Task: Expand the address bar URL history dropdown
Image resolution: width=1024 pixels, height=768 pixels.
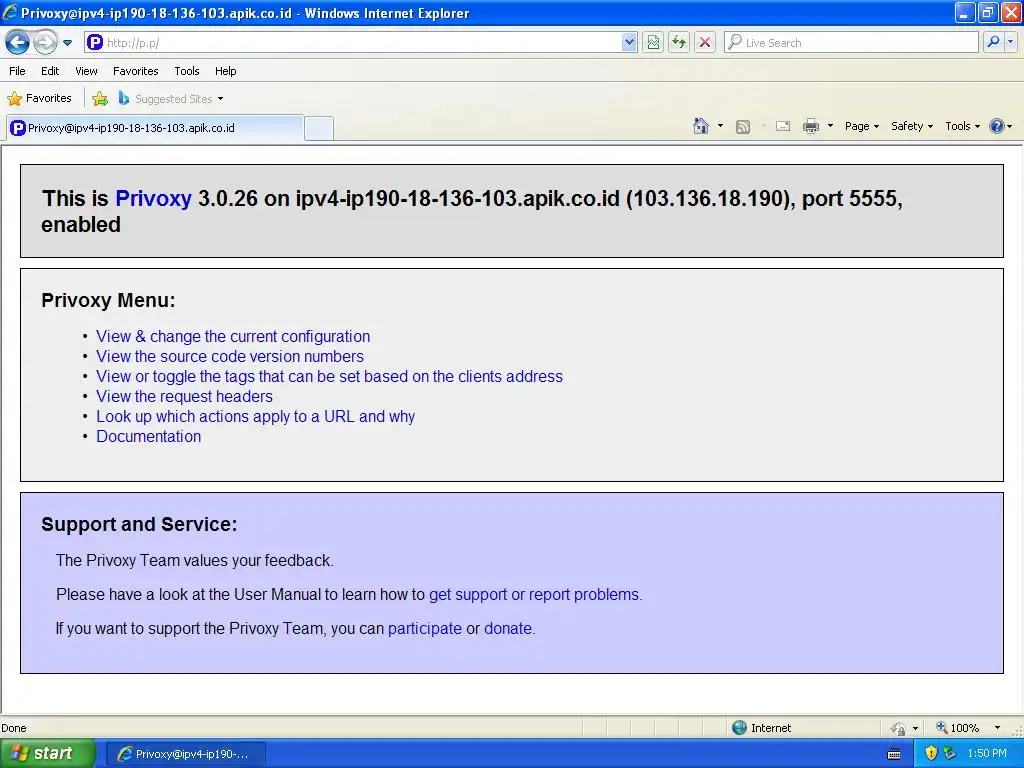Action: [x=629, y=42]
